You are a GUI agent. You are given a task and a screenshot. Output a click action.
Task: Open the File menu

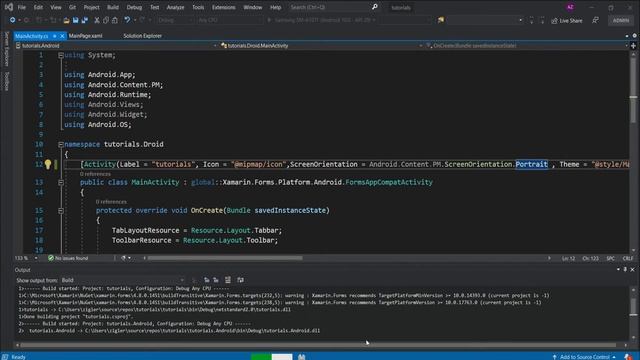pyautogui.click(x=22, y=7)
